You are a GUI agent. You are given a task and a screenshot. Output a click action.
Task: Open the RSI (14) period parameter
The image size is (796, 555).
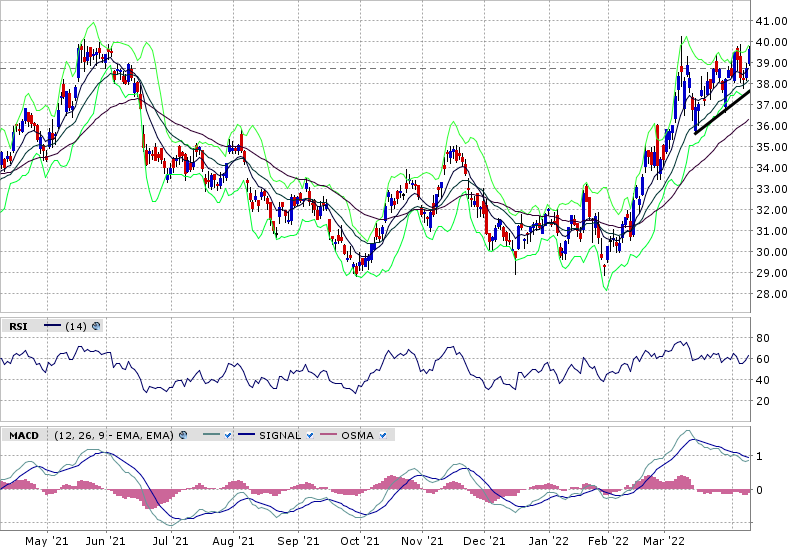(x=76, y=326)
